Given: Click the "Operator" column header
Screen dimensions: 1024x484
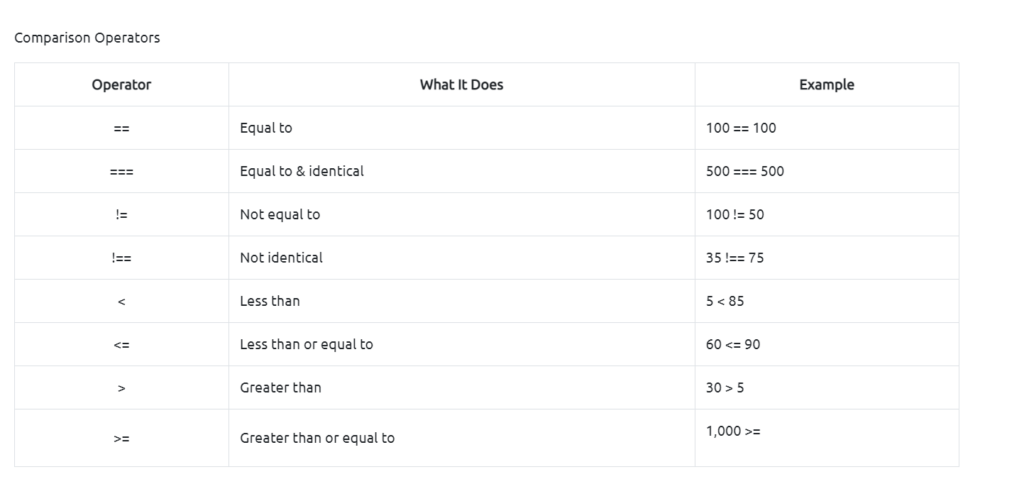Looking at the screenshot, I should pos(121,85).
